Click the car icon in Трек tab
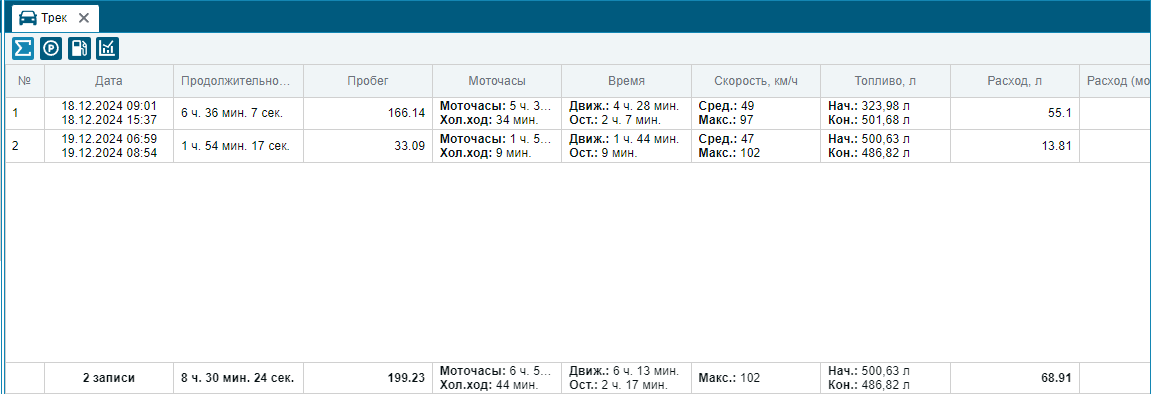This screenshot has width=1152, height=394. click(x=27, y=18)
